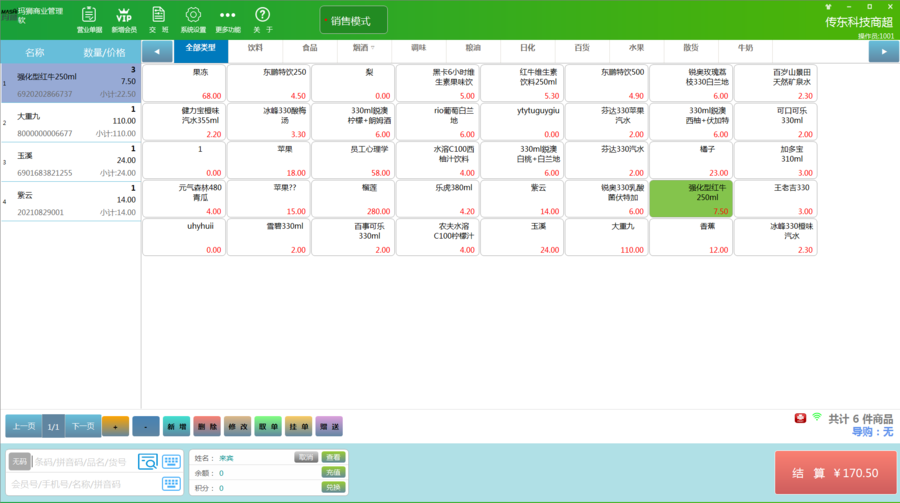Add product tile 可口可乐330ml
The height and width of the screenshot is (503, 900).
click(x=775, y=122)
